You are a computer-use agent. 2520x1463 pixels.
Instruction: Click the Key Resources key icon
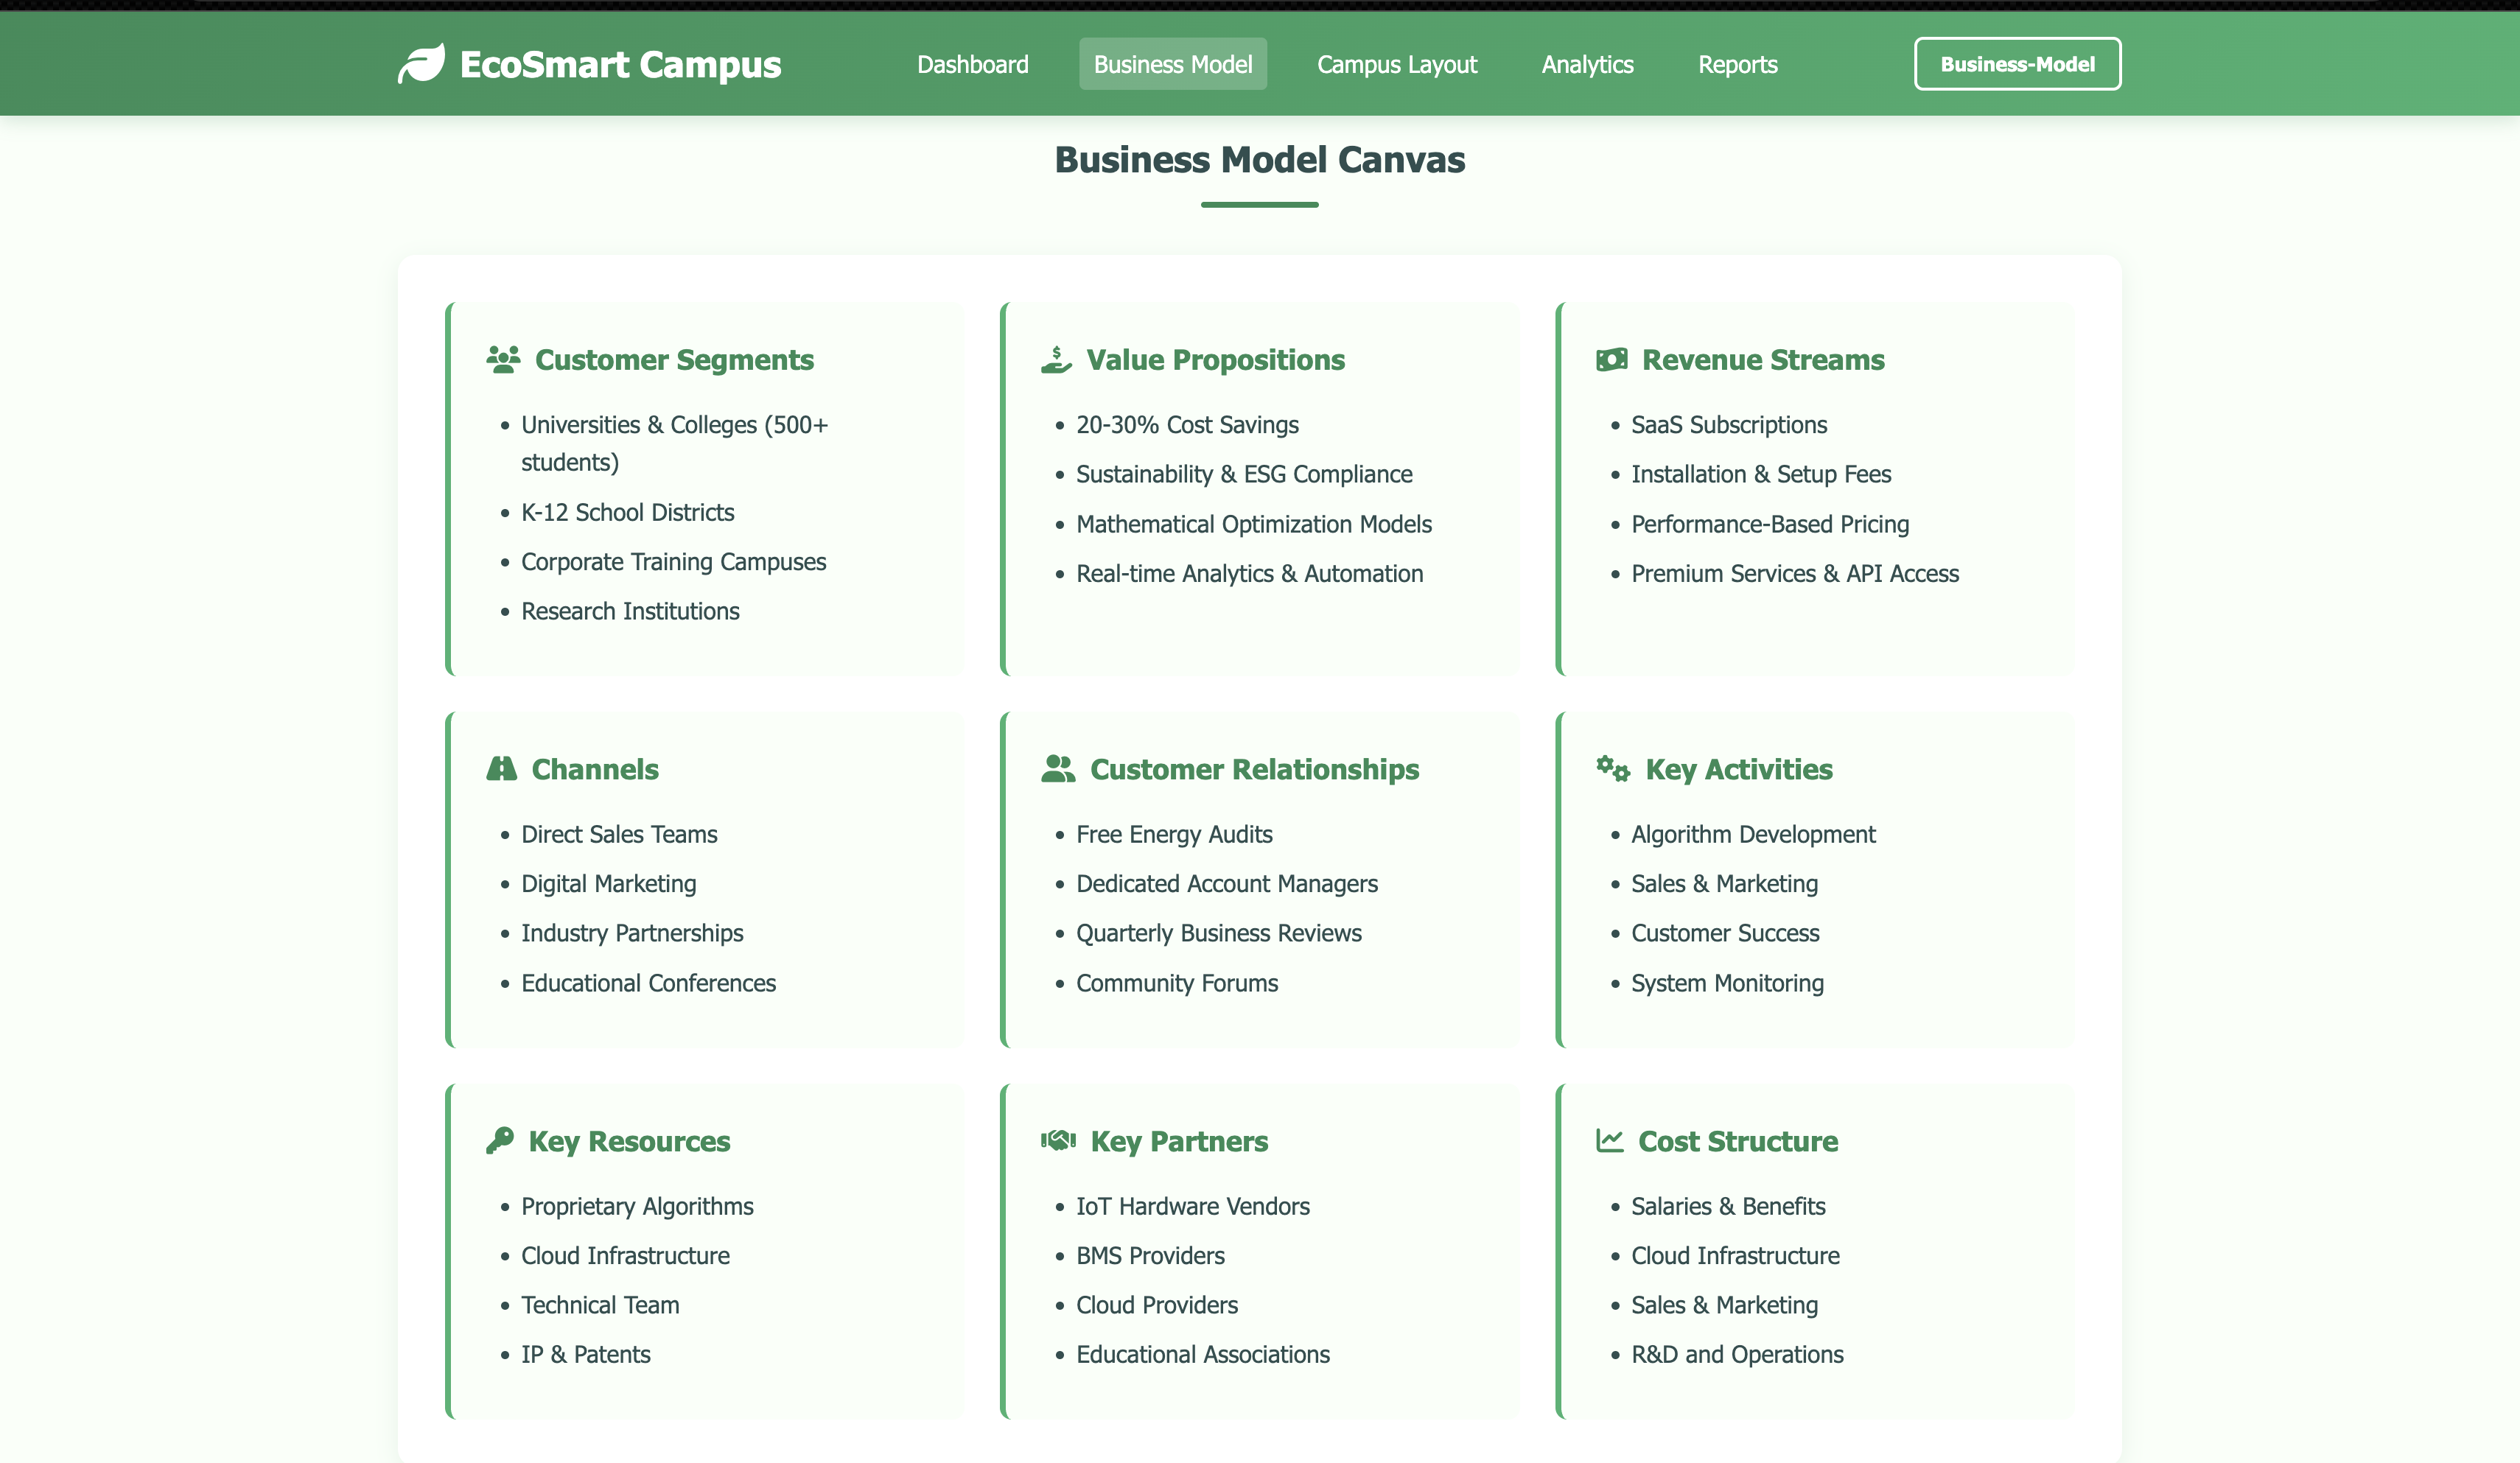(x=500, y=1141)
